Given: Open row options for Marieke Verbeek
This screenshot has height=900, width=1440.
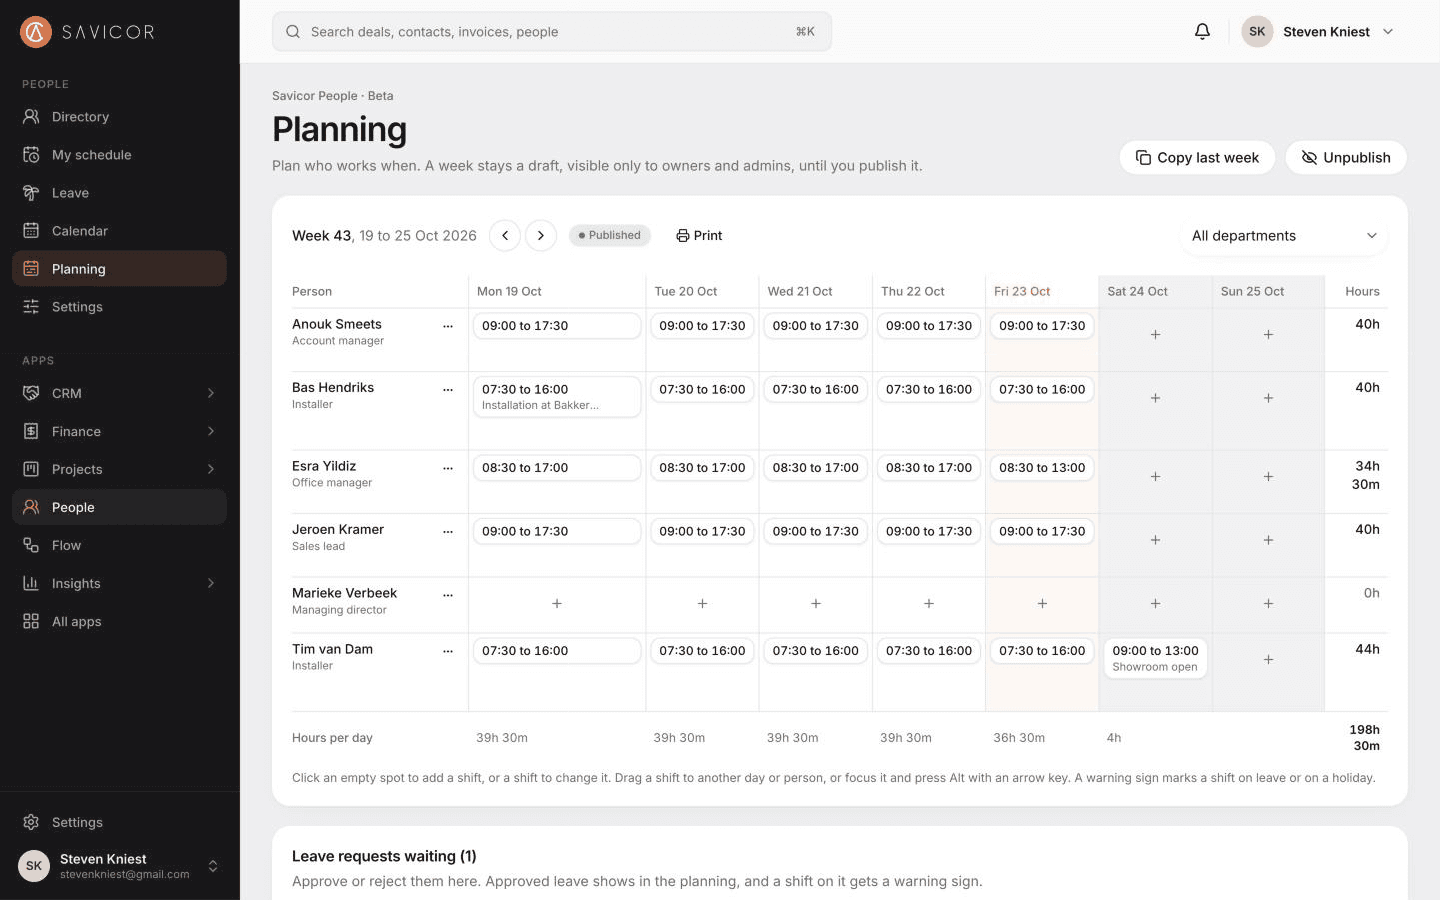Looking at the screenshot, I should (x=448, y=595).
